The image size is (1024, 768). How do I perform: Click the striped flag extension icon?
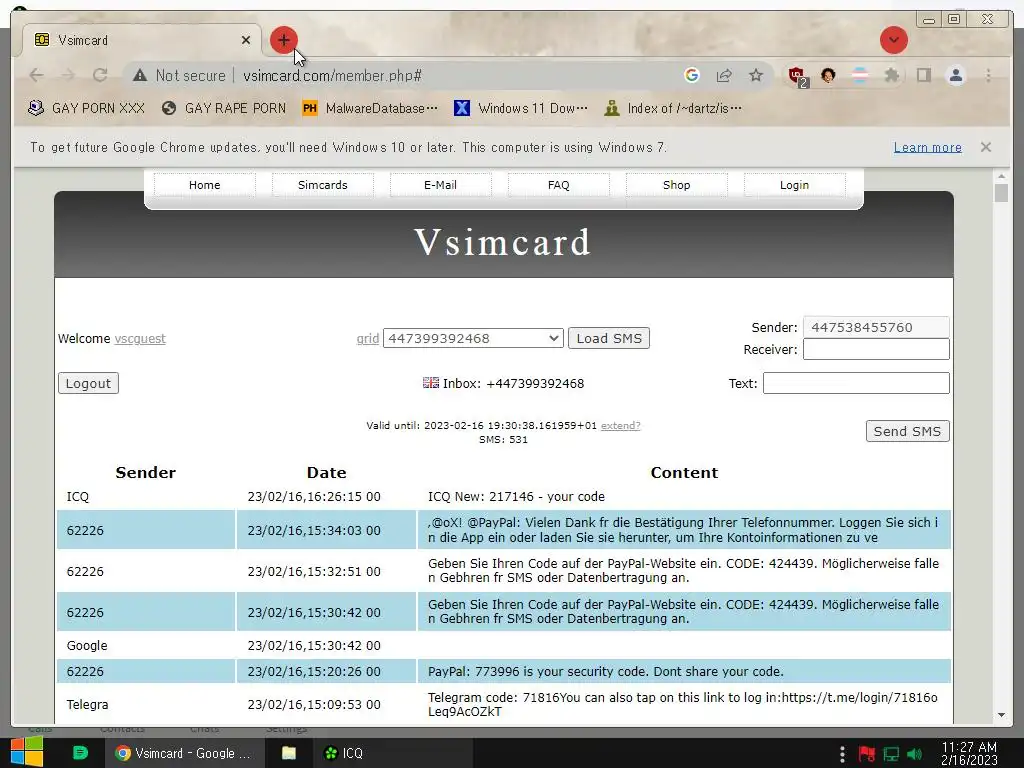tap(860, 76)
